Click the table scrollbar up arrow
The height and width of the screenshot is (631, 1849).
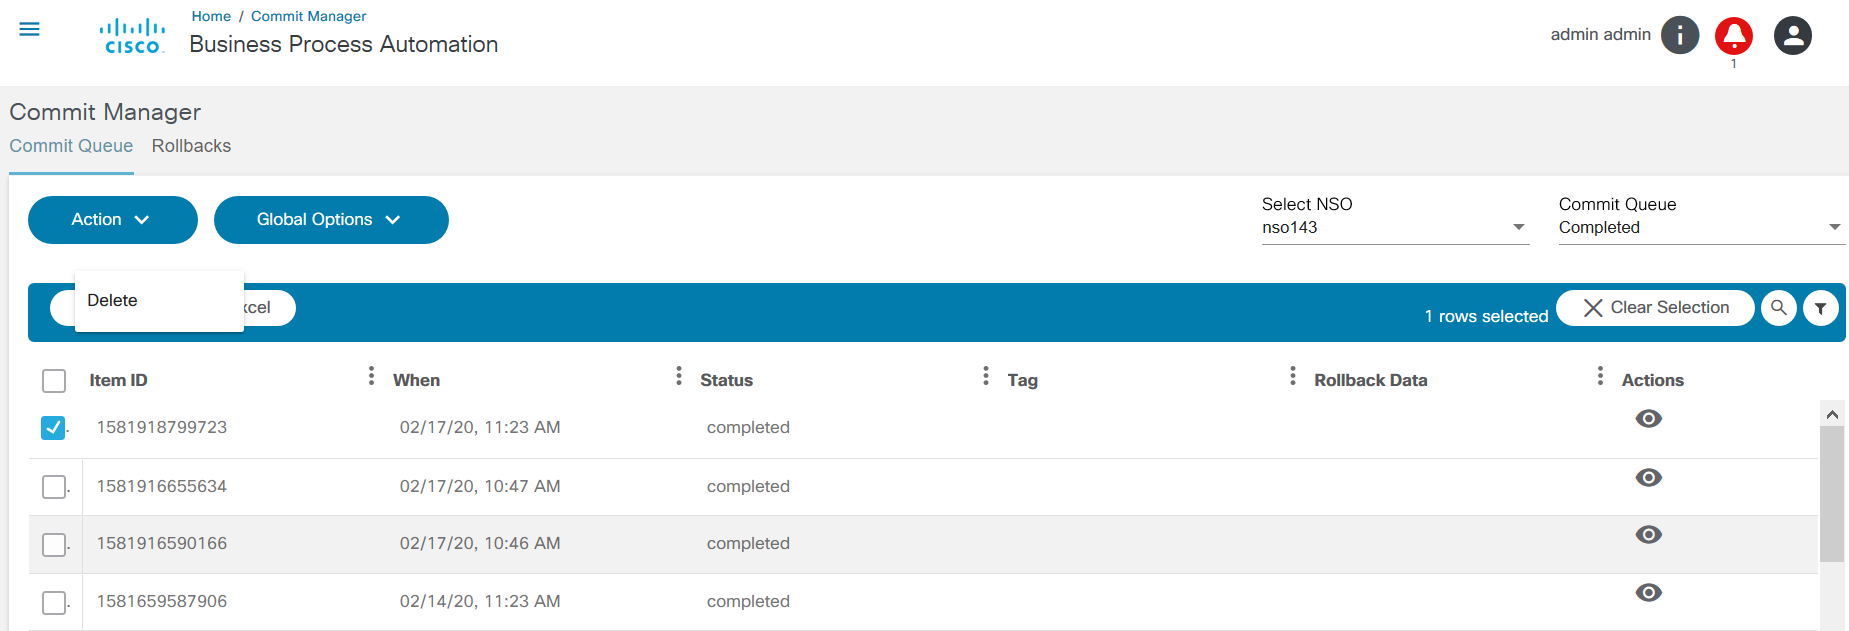(1832, 414)
